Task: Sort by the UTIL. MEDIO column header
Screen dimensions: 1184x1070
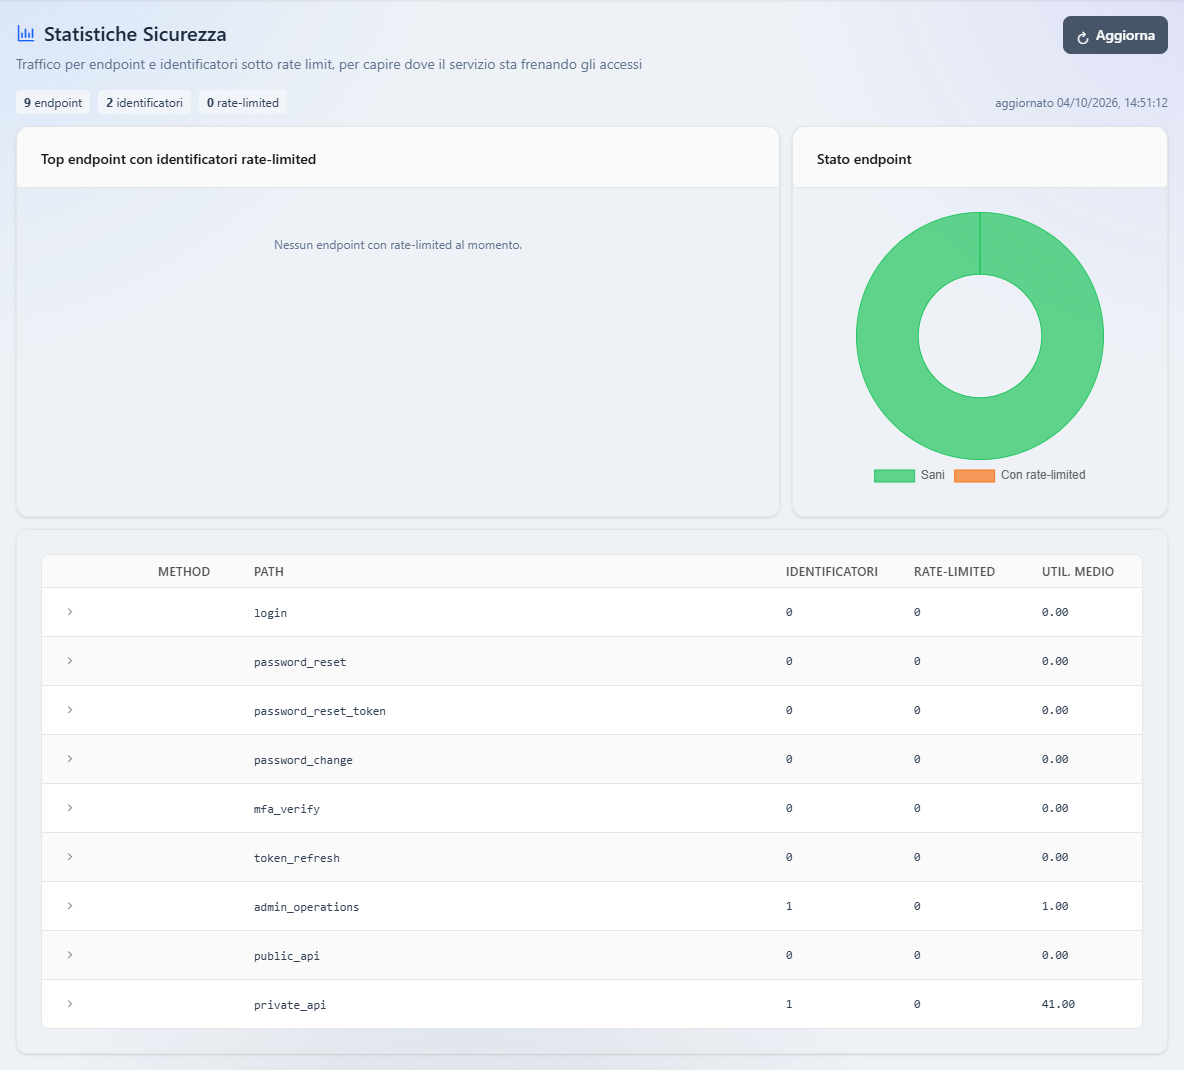Action: click(1078, 572)
